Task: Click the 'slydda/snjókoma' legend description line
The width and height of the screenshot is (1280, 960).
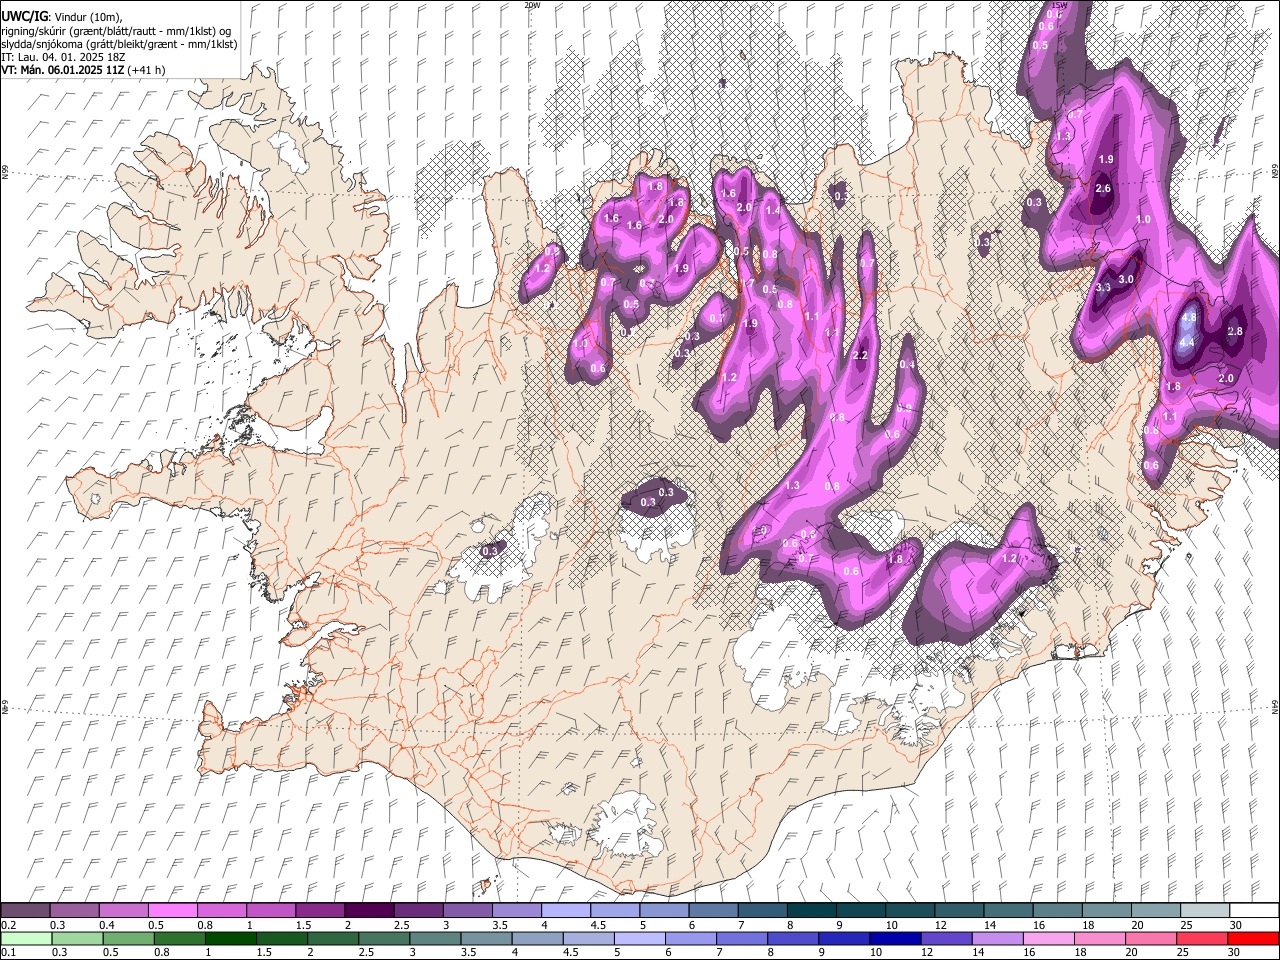Action: pyautogui.click(x=119, y=44)
